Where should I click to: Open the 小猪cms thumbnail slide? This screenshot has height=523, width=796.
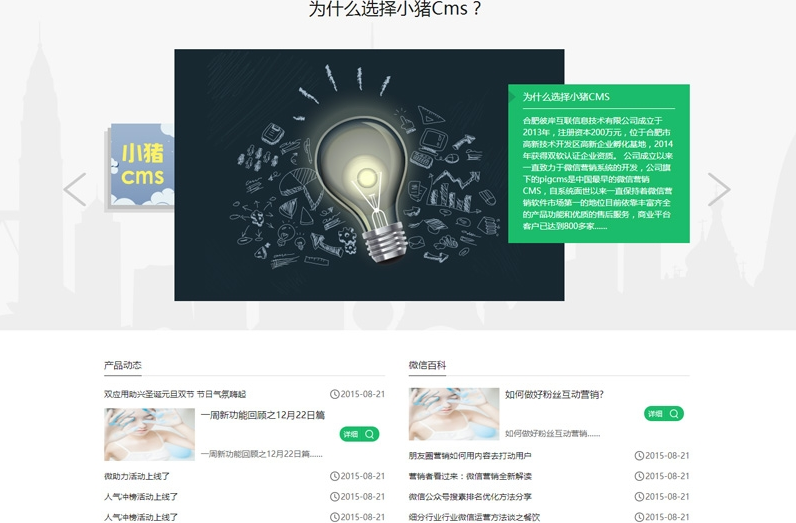(142, 166)
